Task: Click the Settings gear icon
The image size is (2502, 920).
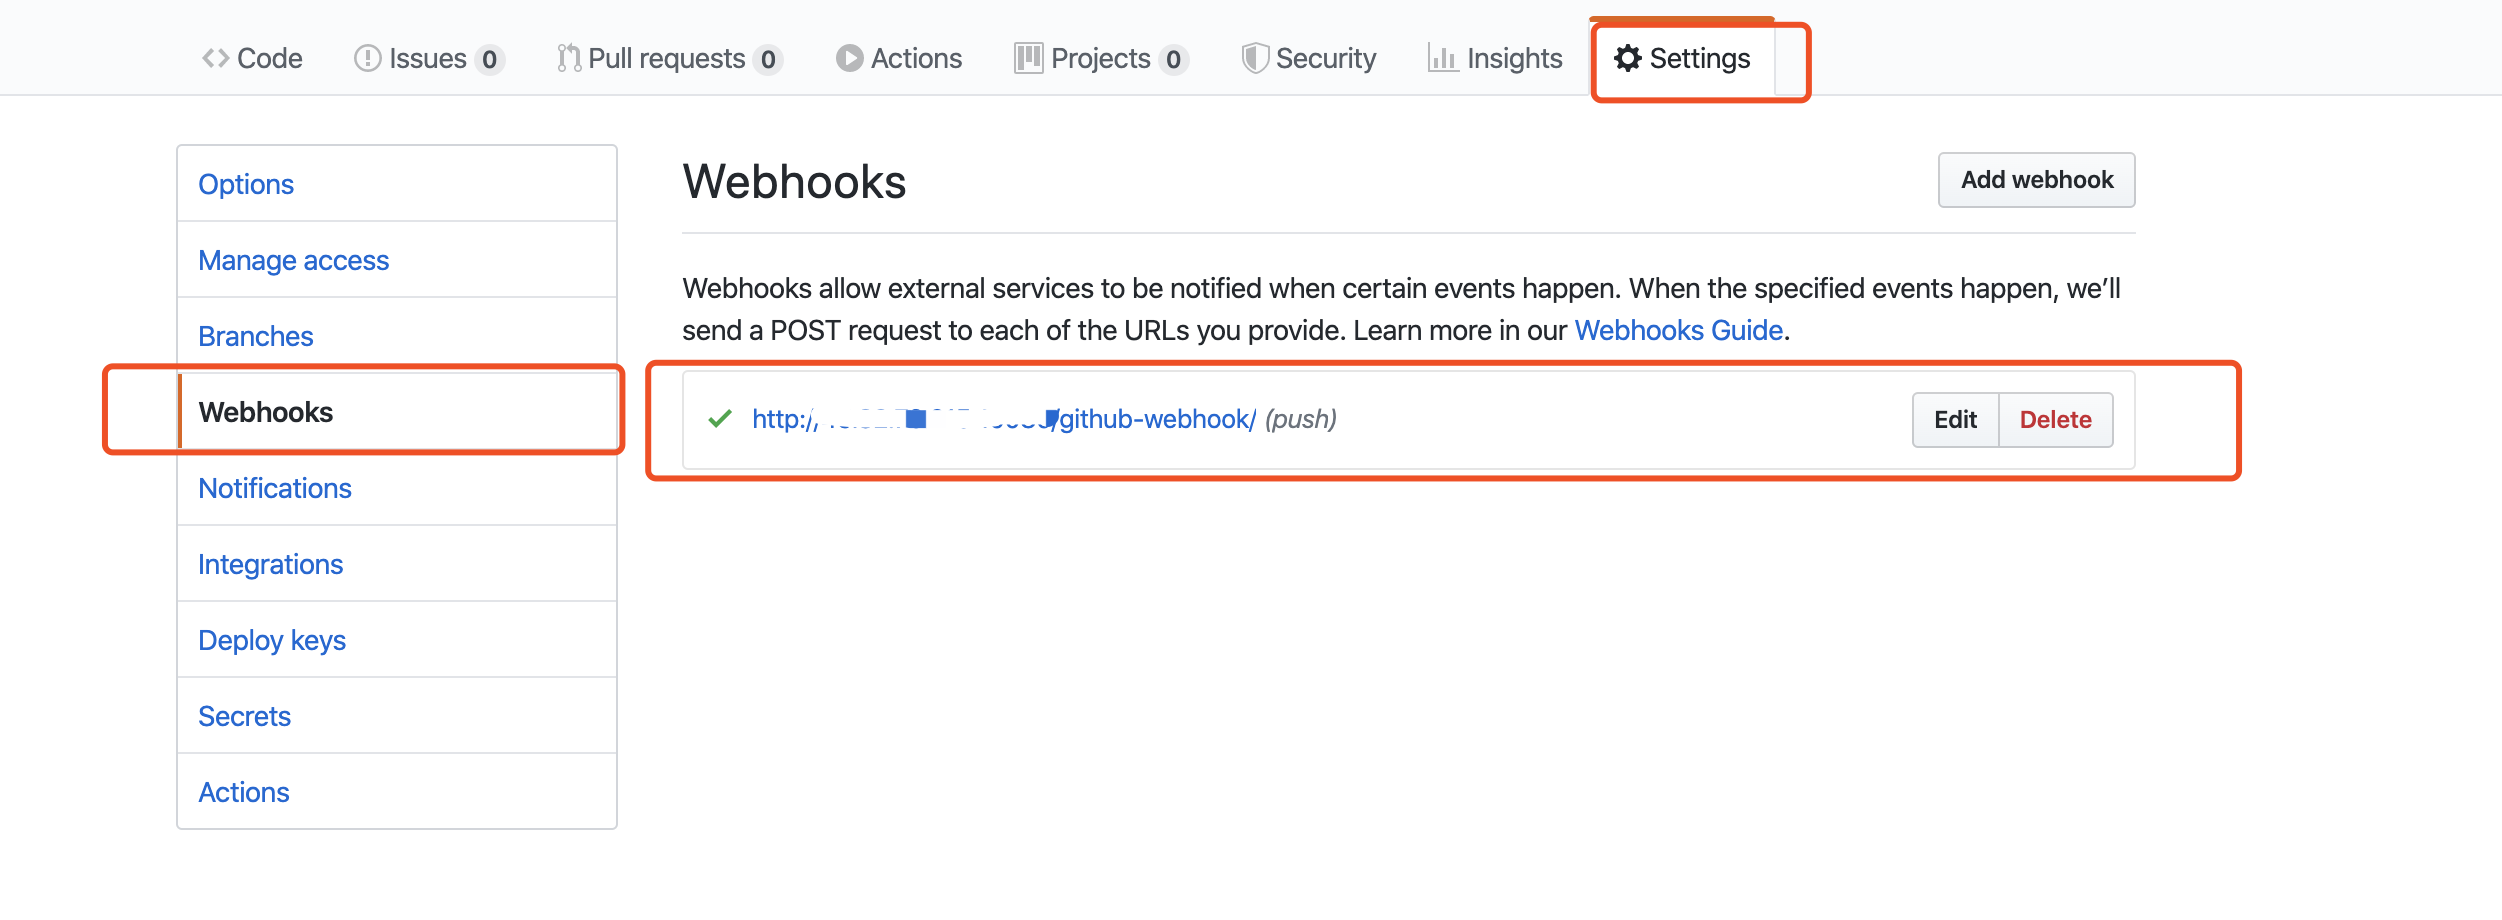Action: 1628,59
